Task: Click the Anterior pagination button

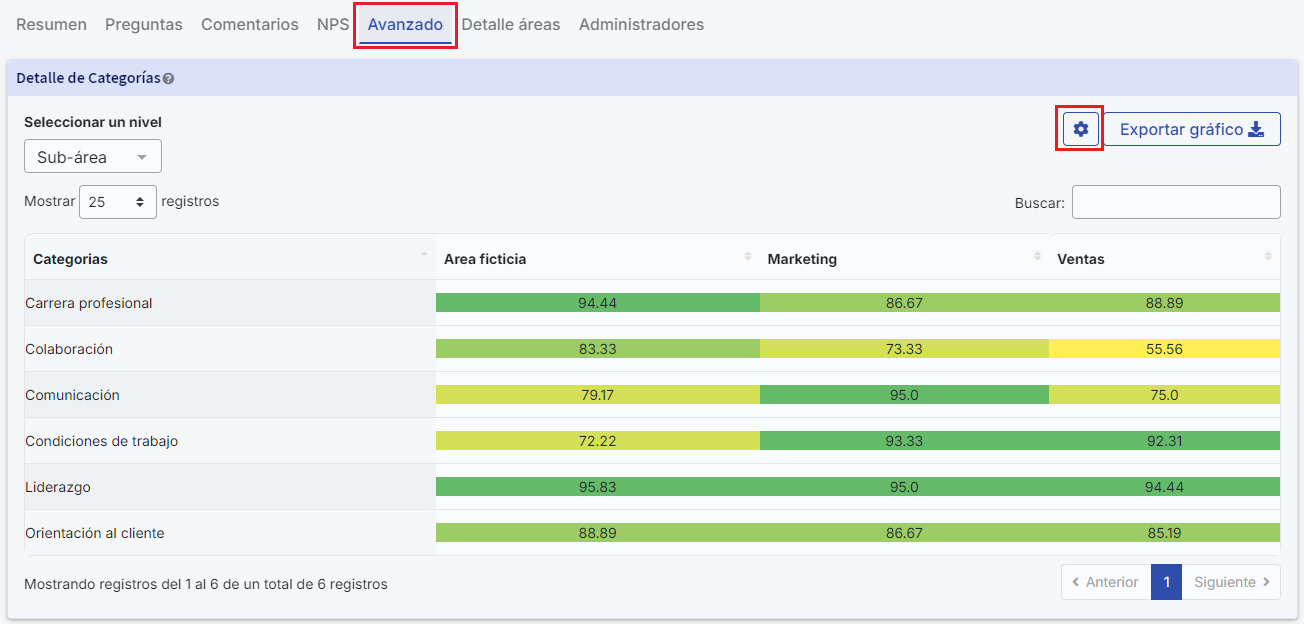Action: pos(1105,582)
